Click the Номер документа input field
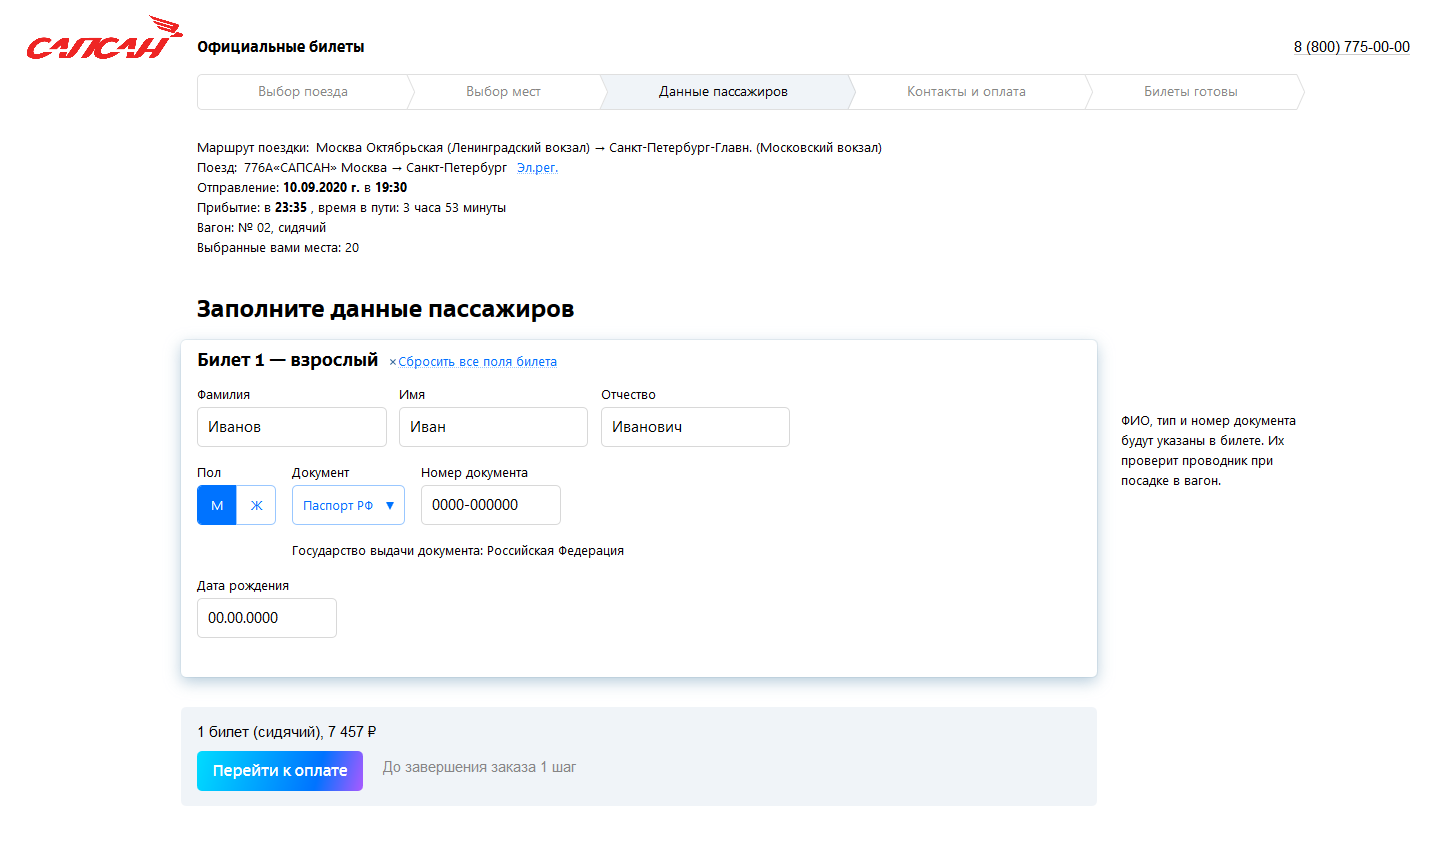1438x848 pixels. click(491, 505)
